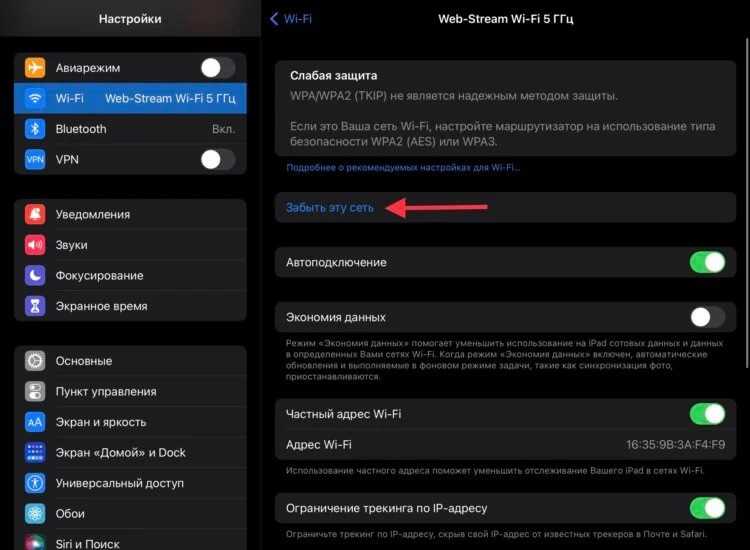Enable the Экономия данных switch
Screen dimensions: 750x550
coord(707,317)
